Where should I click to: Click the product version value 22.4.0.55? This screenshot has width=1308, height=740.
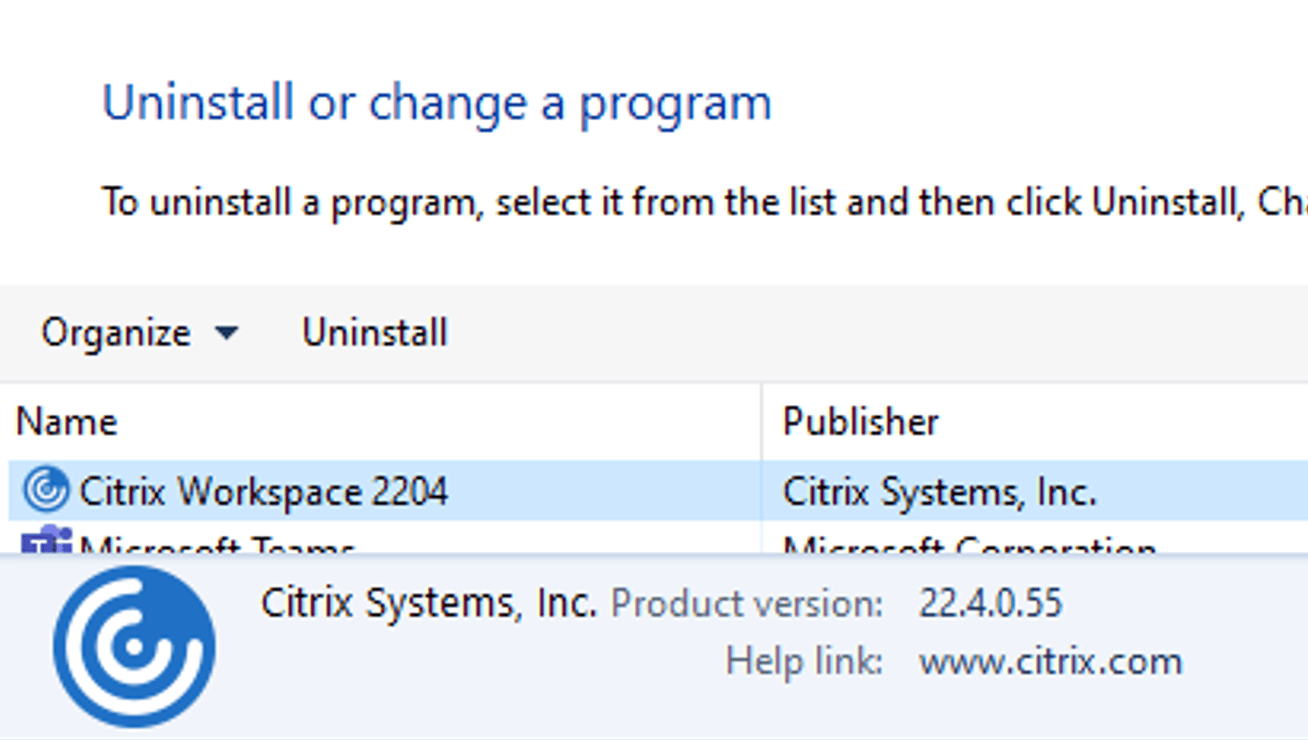pos(990,604)
